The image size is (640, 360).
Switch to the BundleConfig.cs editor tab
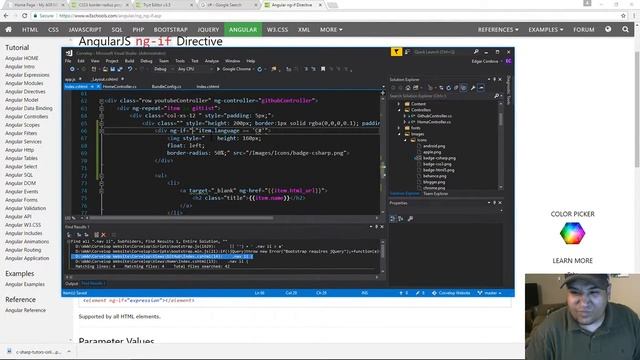pyautogui.click(x=166, y=87)
